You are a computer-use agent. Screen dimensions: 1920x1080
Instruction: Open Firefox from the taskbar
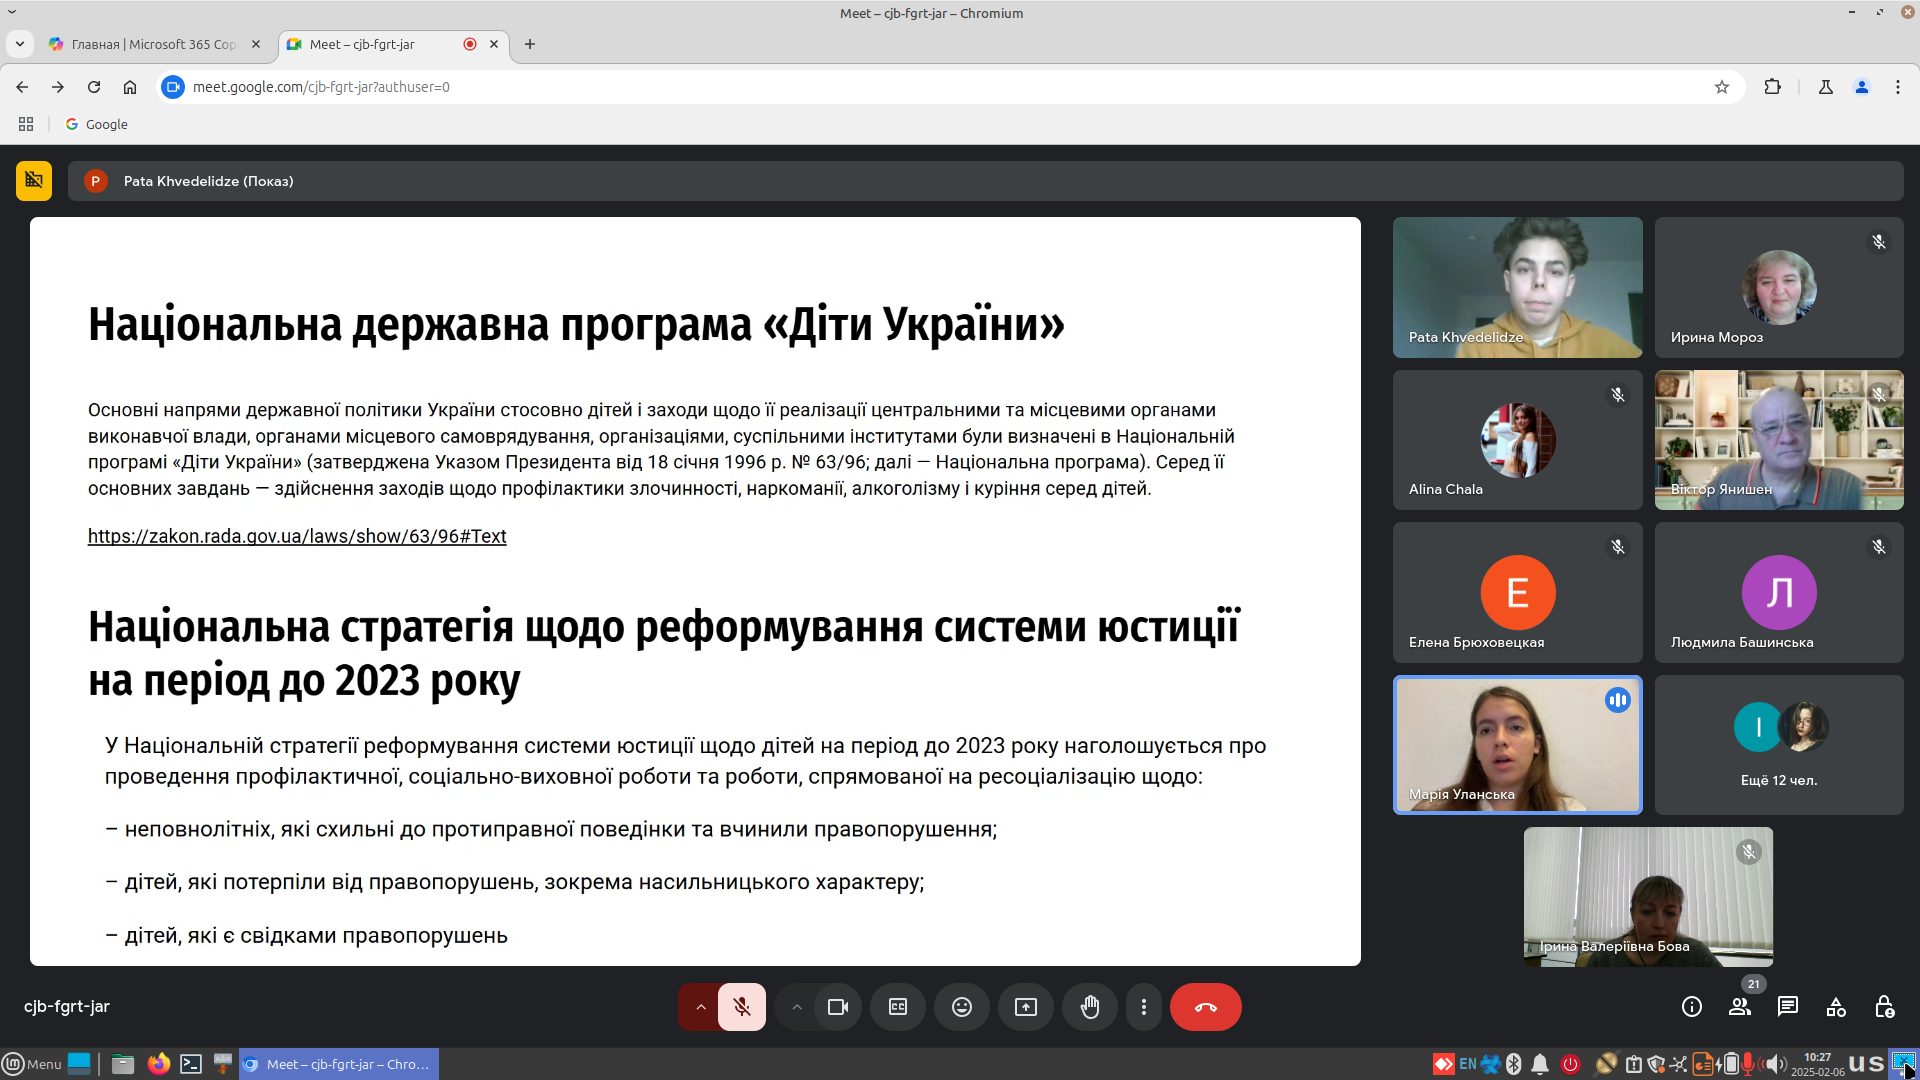click(158, 1064)
